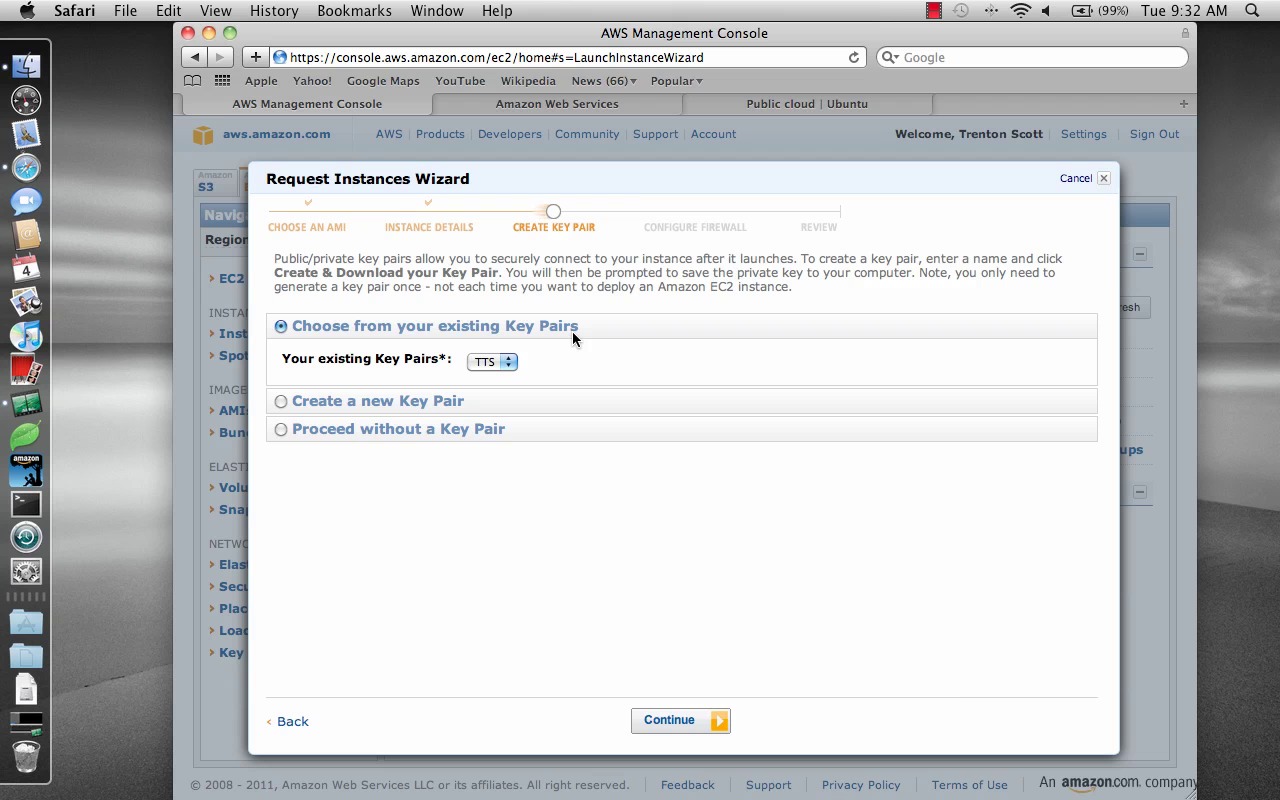Open the Feedback footer link

tap(688, 785)
